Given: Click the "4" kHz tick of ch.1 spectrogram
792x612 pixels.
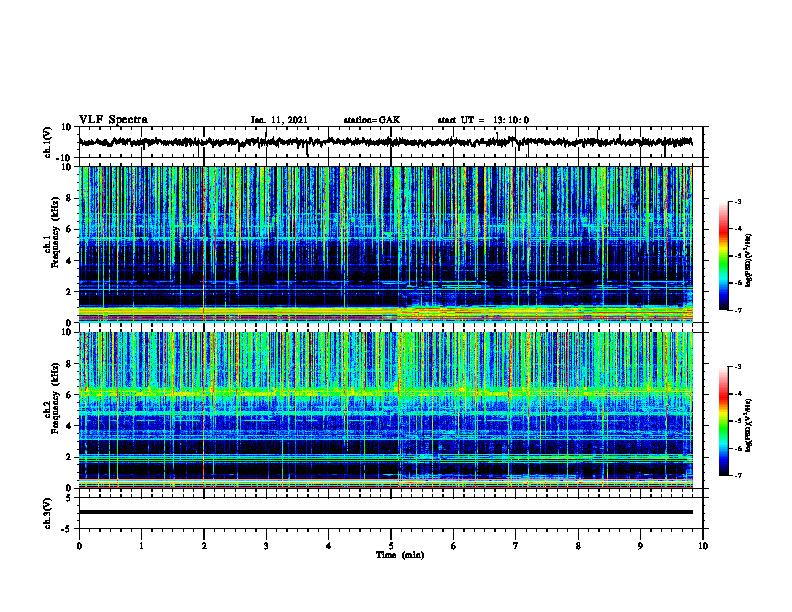Looking at the screenshot, I should [69, 261].
